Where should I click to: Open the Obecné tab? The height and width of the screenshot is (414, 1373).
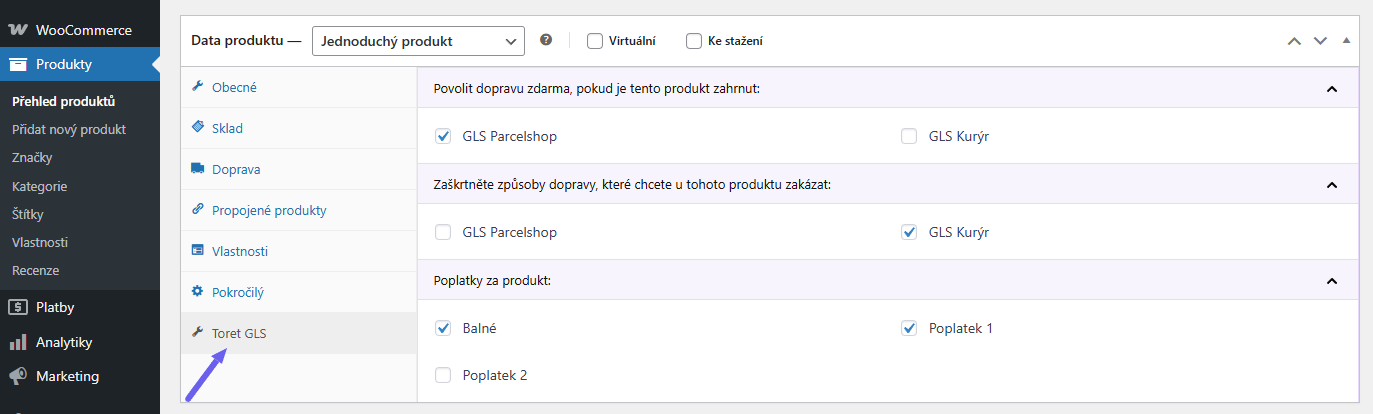point(299,87)
